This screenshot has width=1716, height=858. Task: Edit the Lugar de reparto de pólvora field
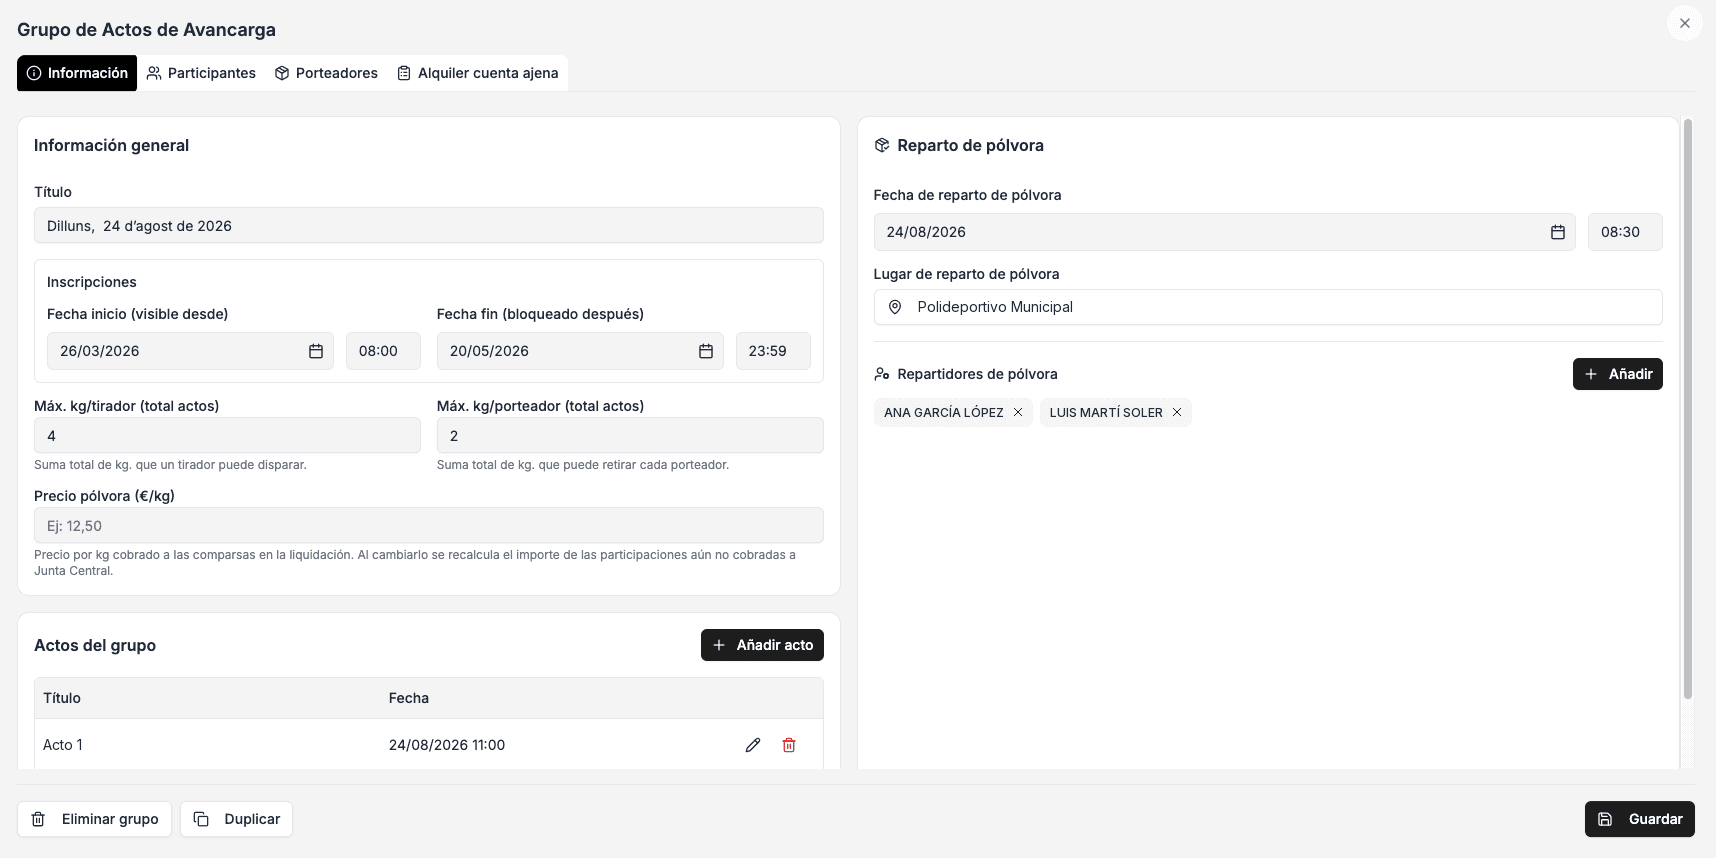[x=1268, y=307]
